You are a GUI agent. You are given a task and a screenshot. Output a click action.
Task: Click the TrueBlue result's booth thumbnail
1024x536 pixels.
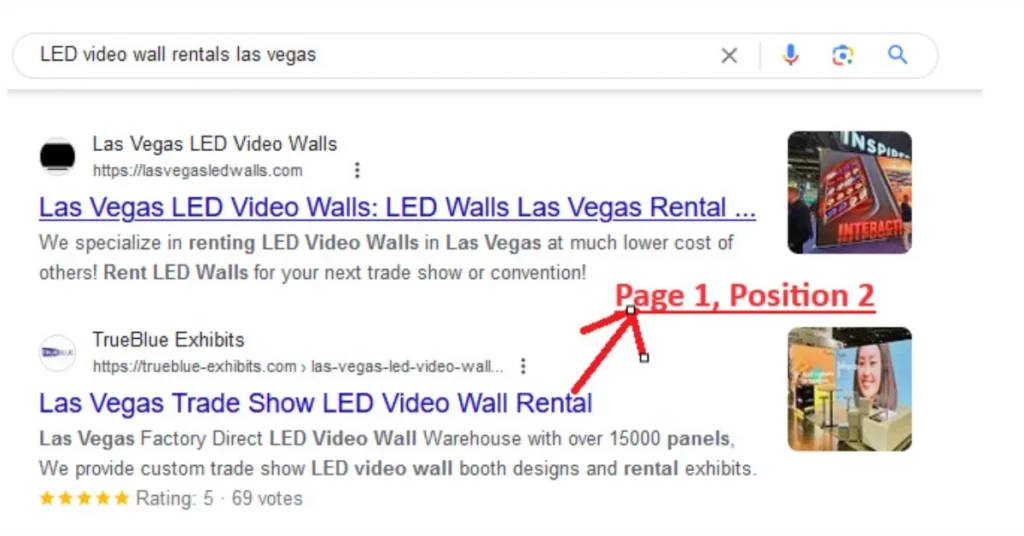(849, 389)
